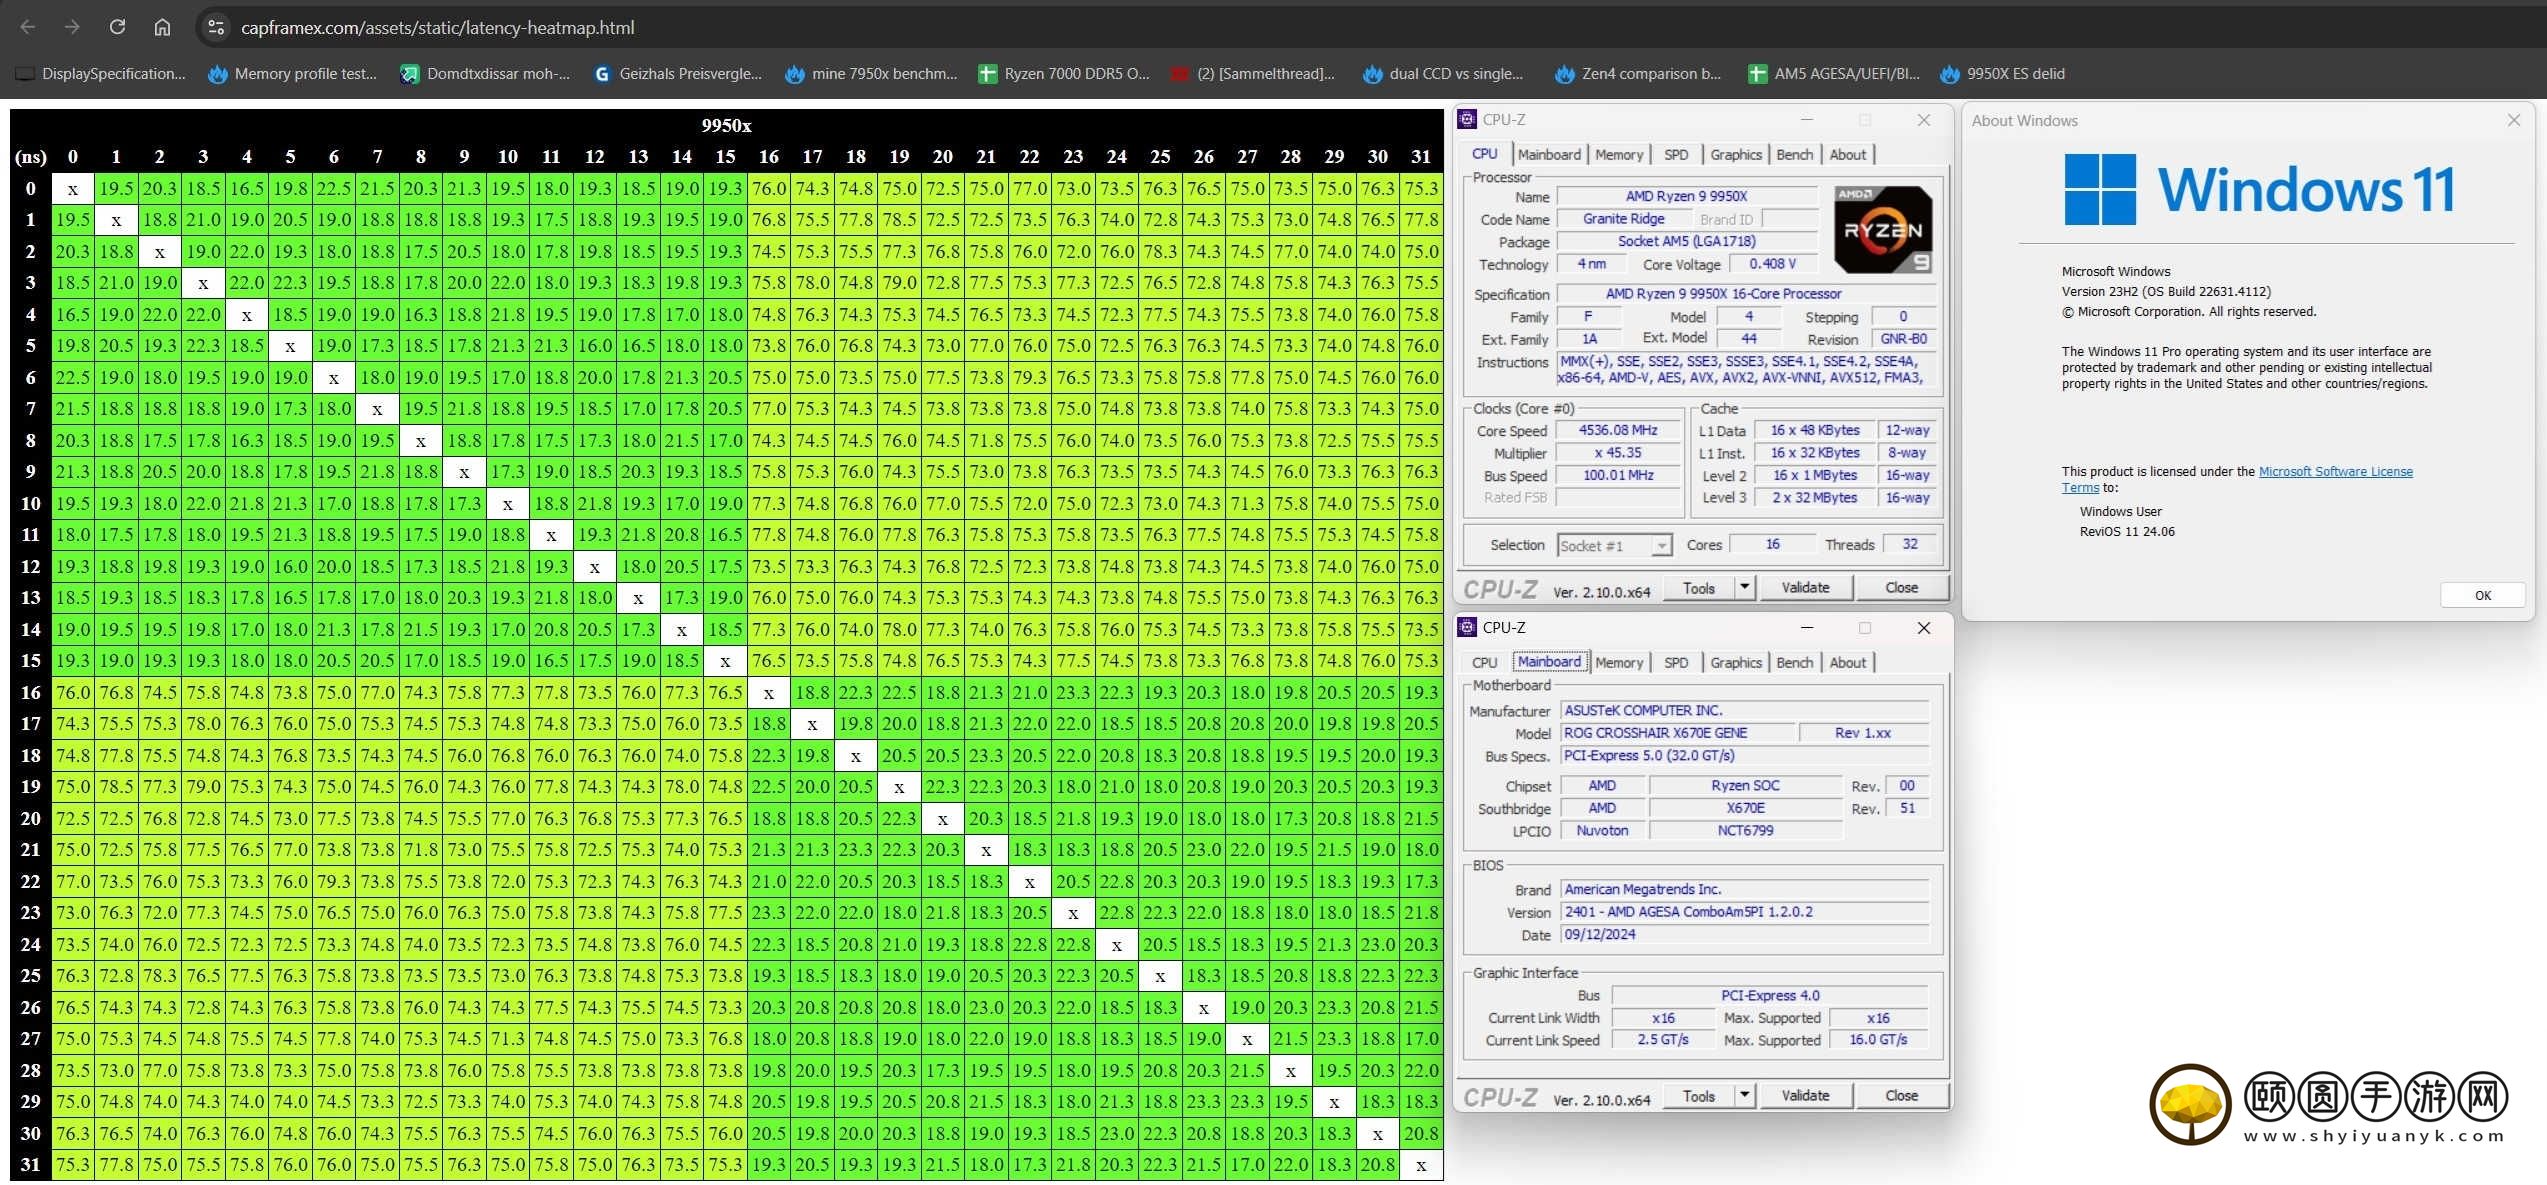Select Bench tab in upper CPU-Z window
This screenshot has width=2547, height=1185.
(1794, 154)
